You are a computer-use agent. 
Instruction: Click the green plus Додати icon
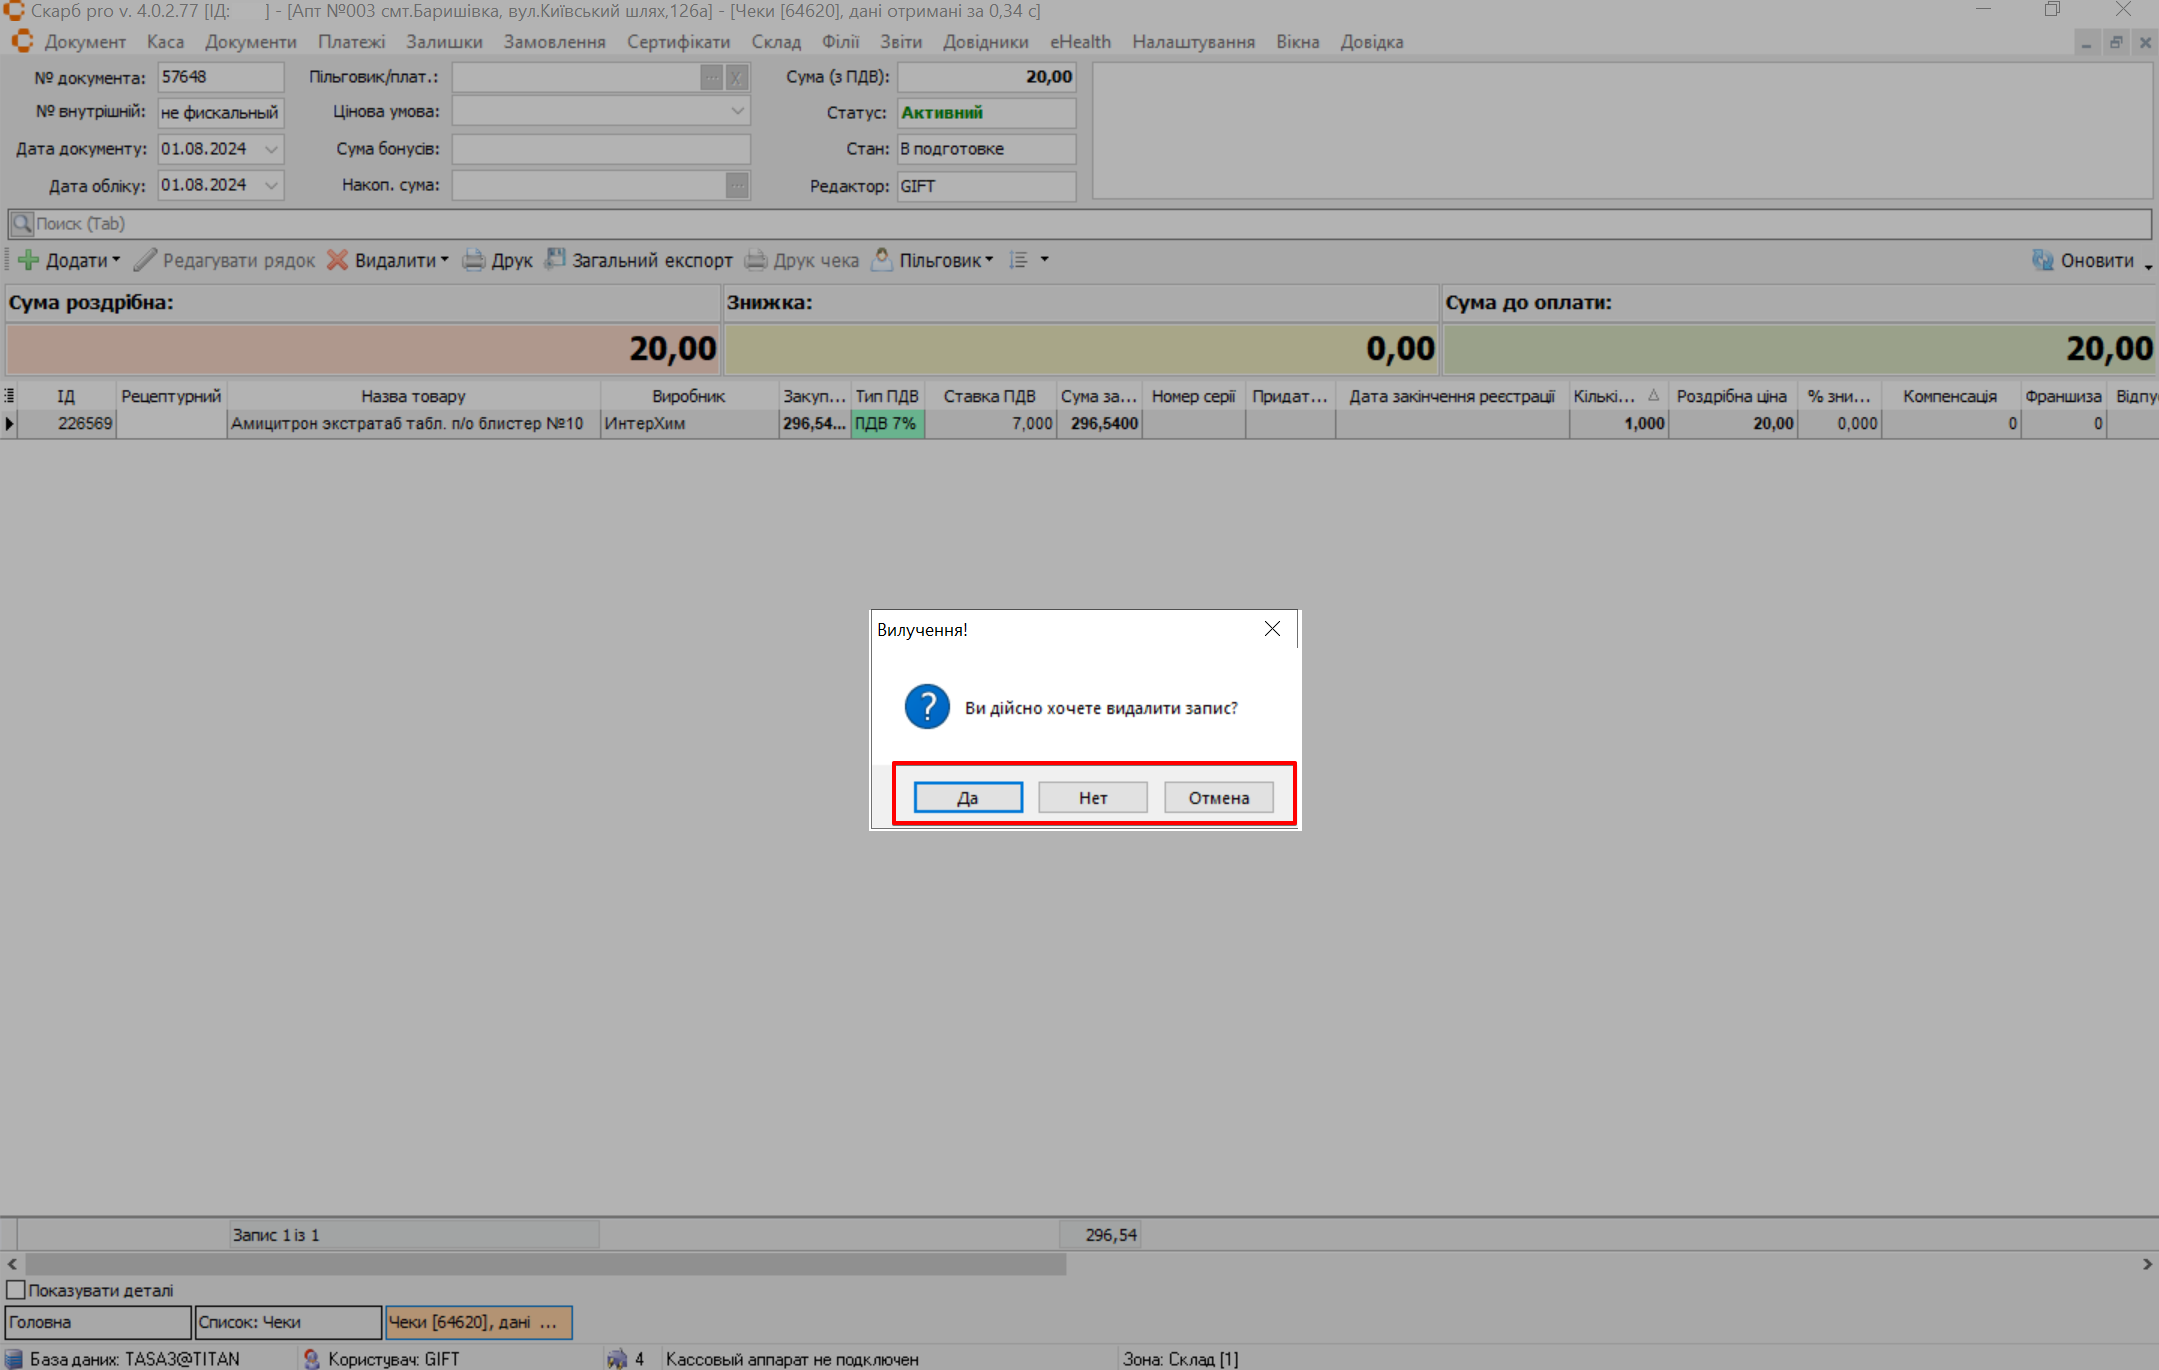click(29, 260)
